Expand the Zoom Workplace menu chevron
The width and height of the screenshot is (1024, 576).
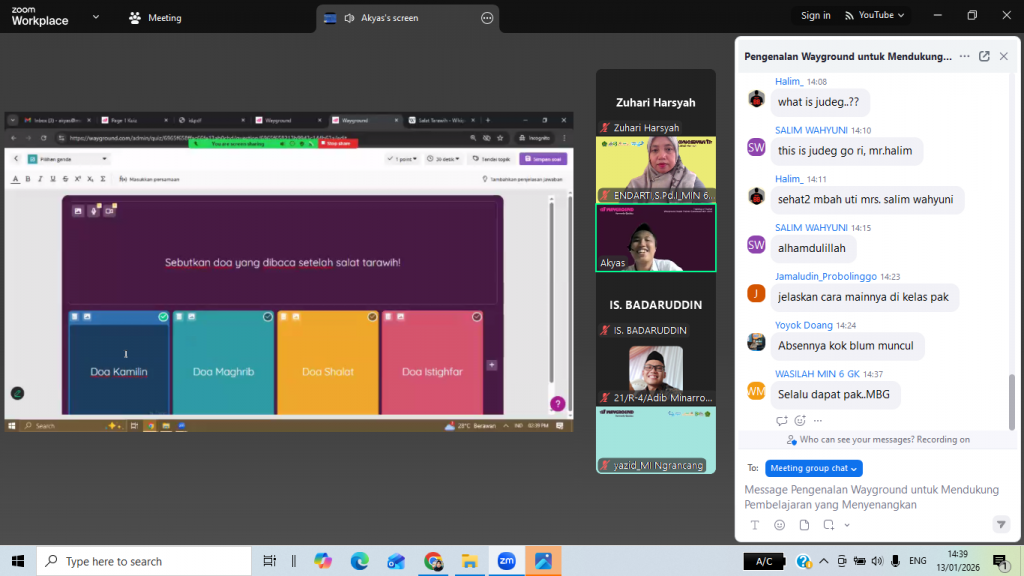coord(95,18)
